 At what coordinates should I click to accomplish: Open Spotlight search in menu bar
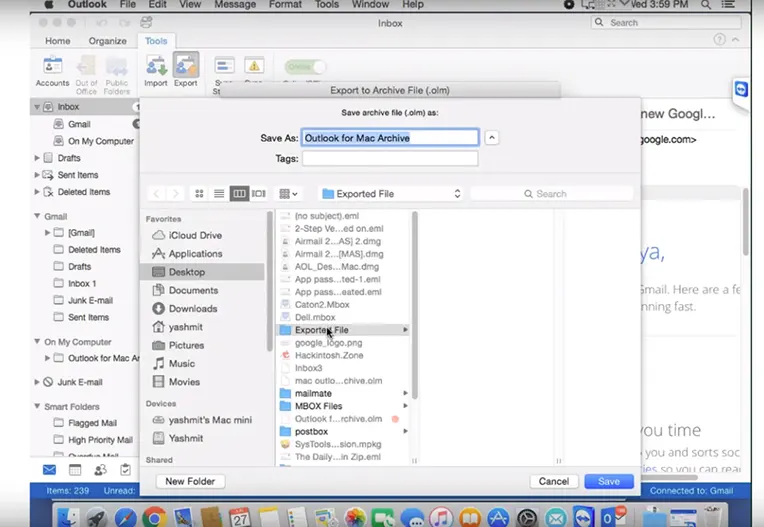pos(706,4)
